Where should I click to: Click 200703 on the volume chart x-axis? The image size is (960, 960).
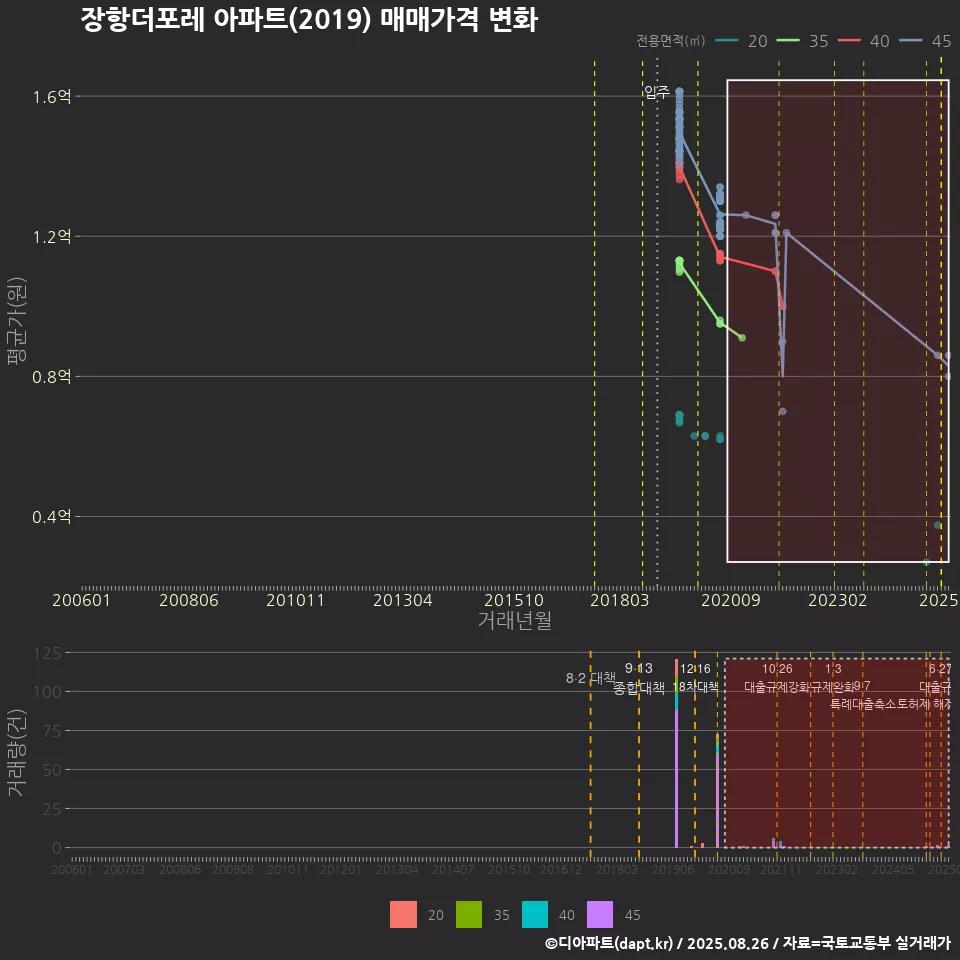[124, 869]
